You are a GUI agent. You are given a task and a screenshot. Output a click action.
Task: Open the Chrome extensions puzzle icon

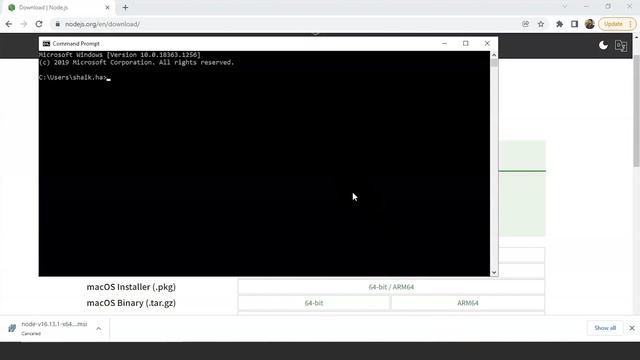click(560, 24)
